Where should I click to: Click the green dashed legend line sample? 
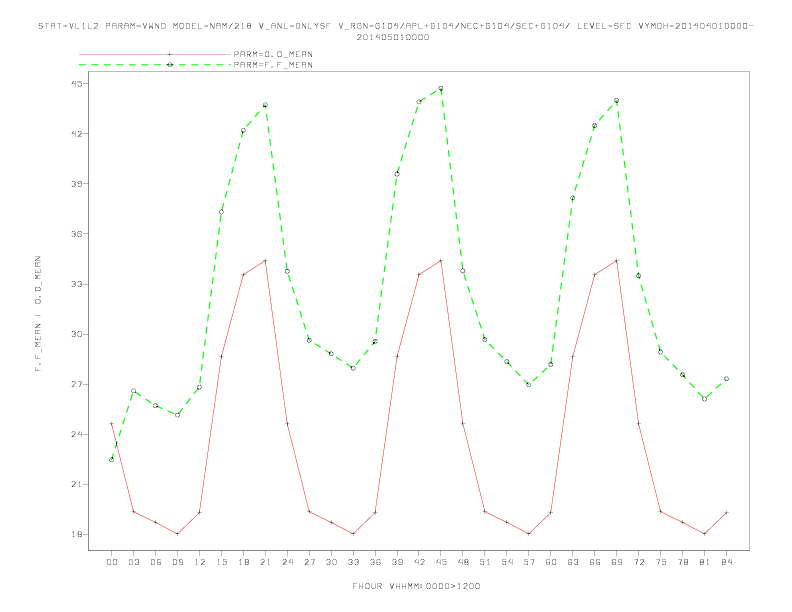click(155, 65)
